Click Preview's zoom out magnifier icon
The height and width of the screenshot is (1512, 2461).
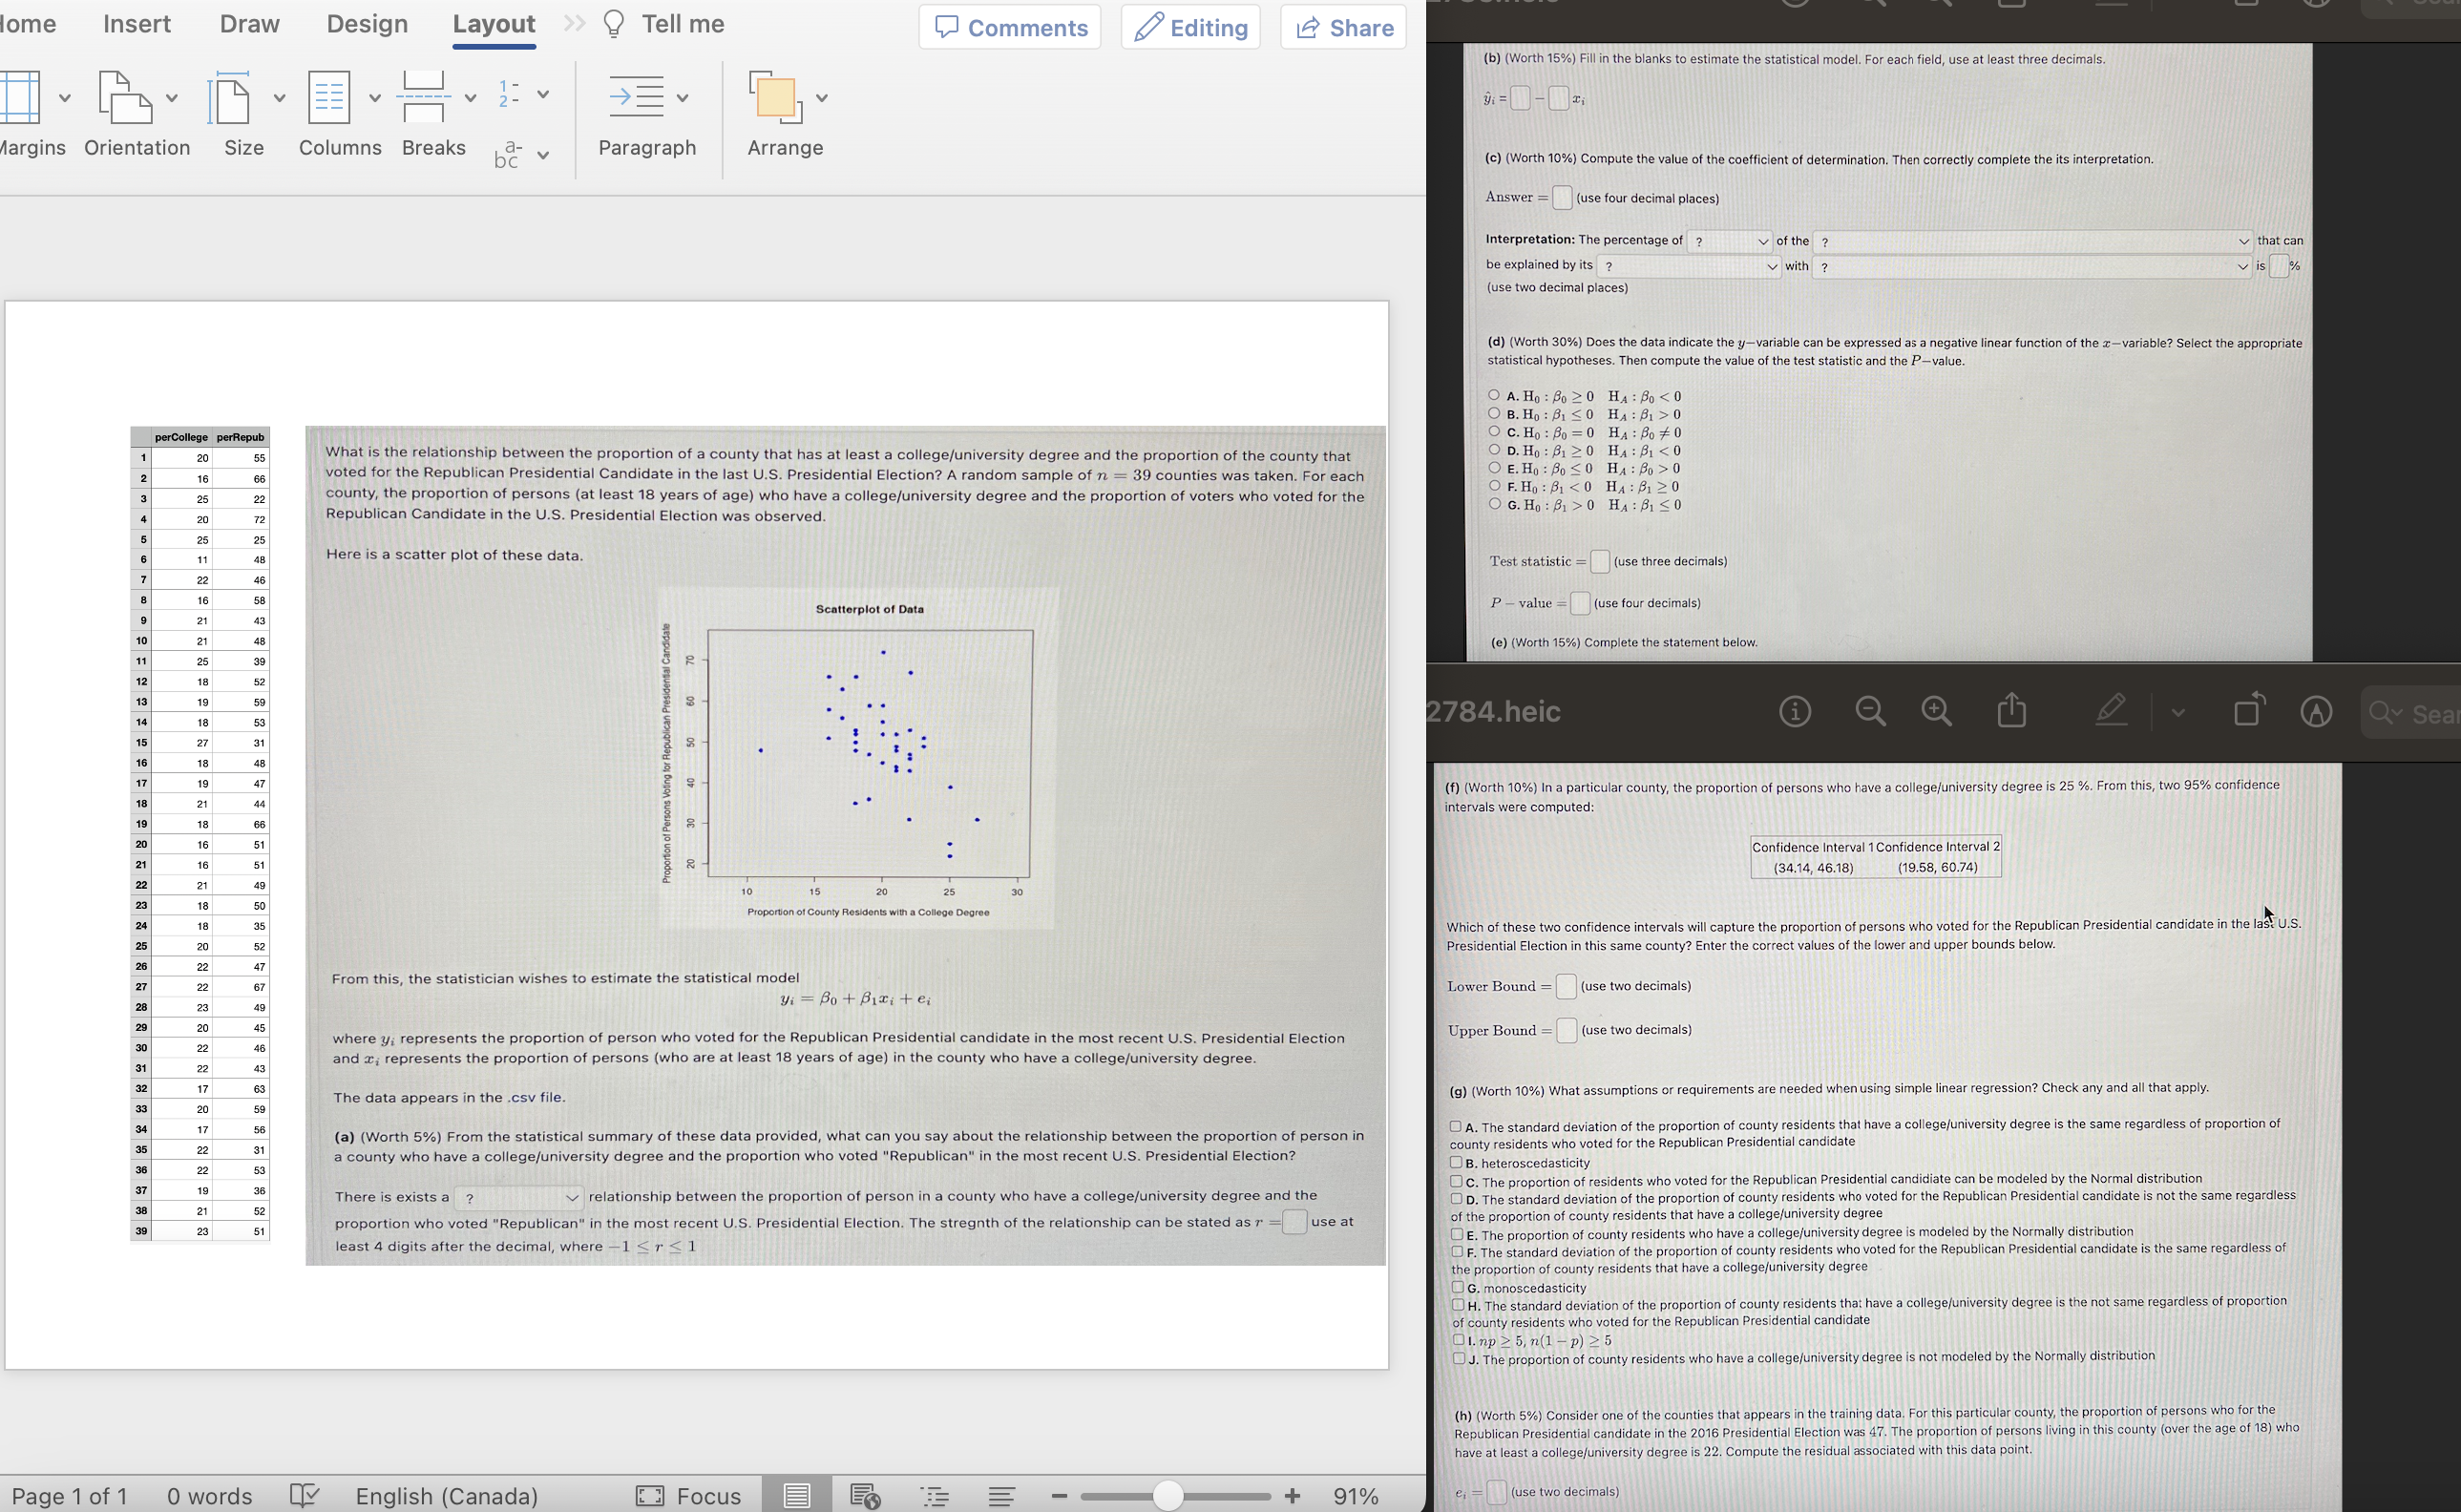click(x=1870, y=711)
